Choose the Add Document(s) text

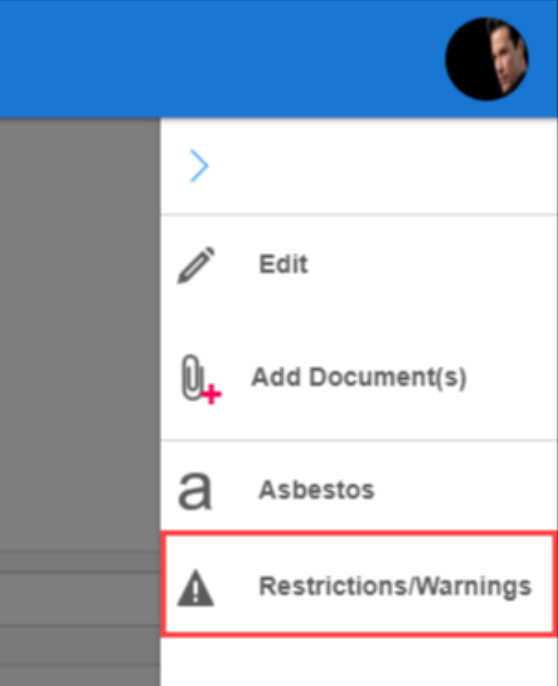[359, 377]
